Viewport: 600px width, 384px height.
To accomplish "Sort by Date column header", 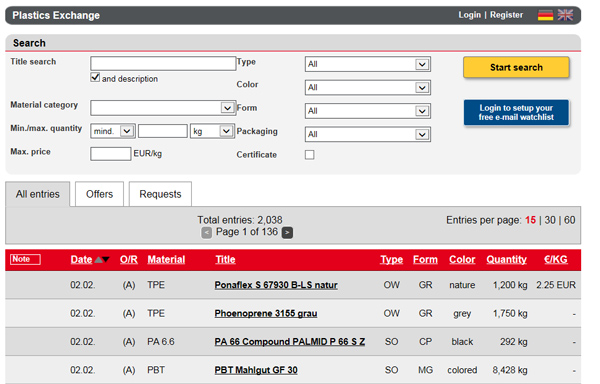I will [x=81, y=259].
